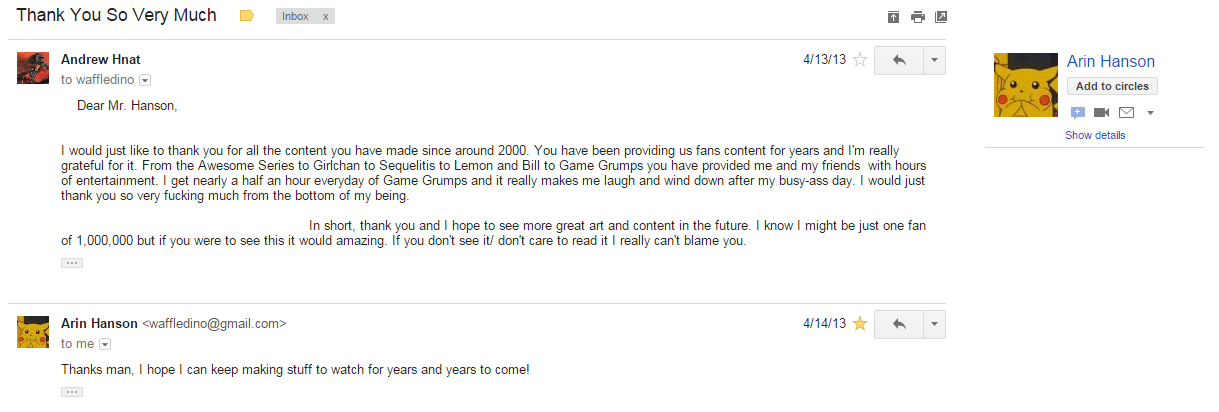Image resolution: width=1219 pixels, height=412 pixels.
Task: Click the print all icon
Action: pos(917,17)
